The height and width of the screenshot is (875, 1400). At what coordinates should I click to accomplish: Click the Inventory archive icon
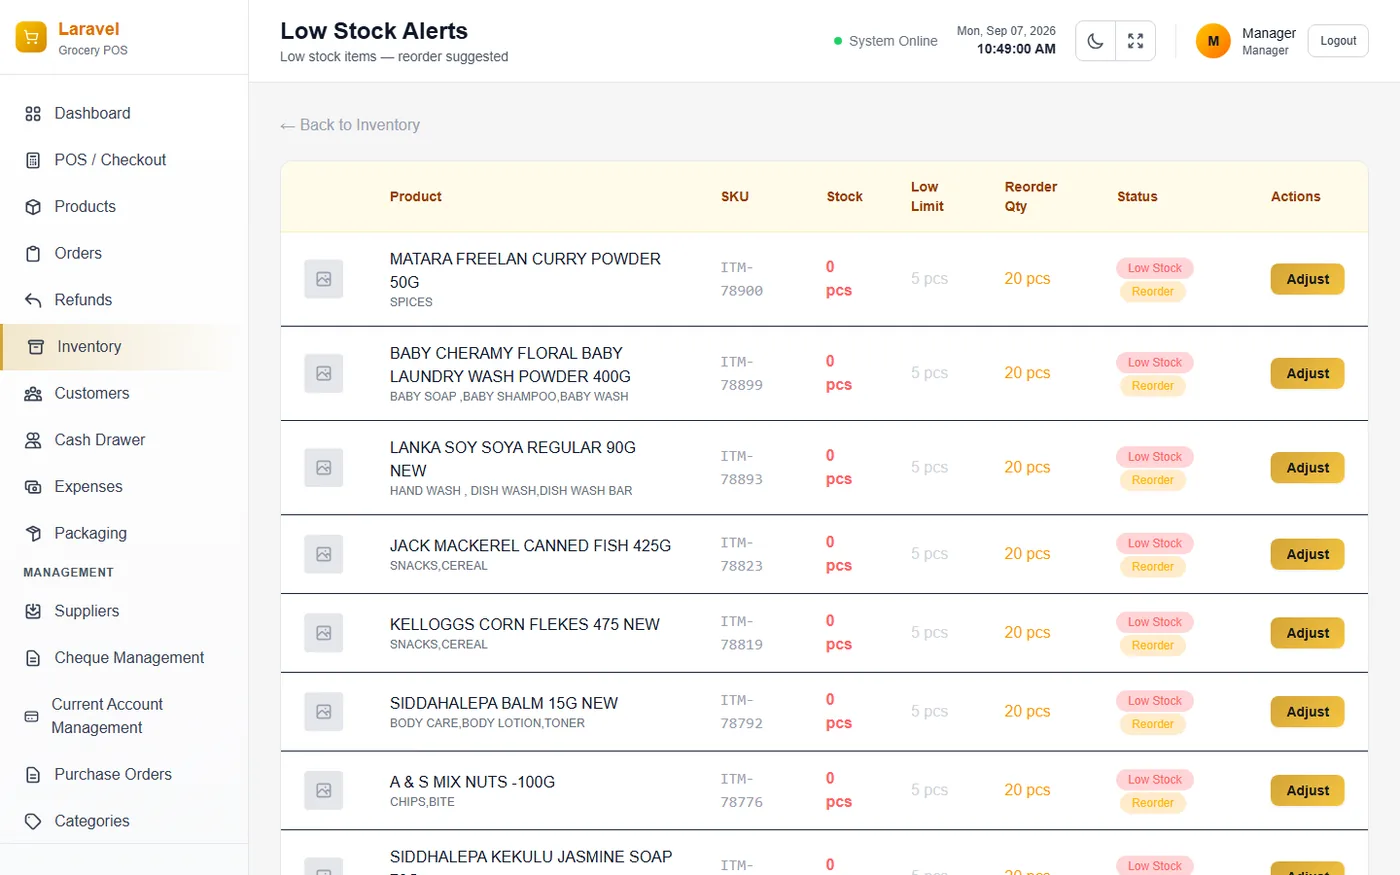36,347
